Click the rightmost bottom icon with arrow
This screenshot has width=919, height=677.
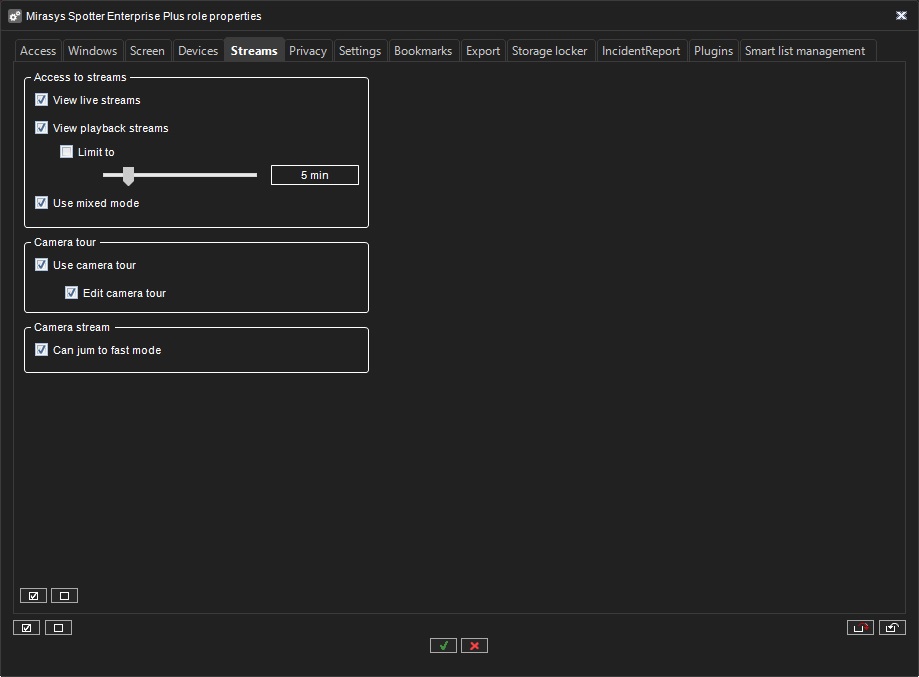[x=892, y=628]
